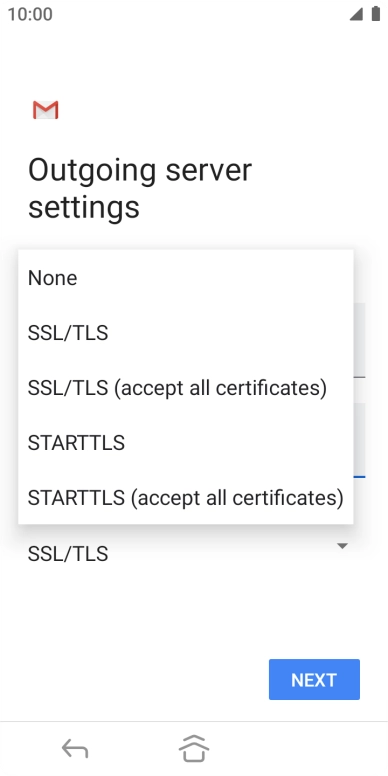The width and height of the screenshot is (388, 776).
Task: Tap the battery status icon
Action: tap(376, 14)
